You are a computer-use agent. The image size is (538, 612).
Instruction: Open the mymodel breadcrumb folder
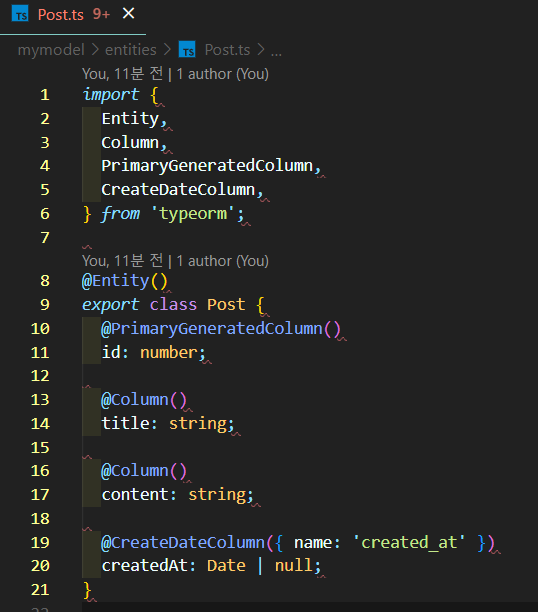click(x=51, y=50)
